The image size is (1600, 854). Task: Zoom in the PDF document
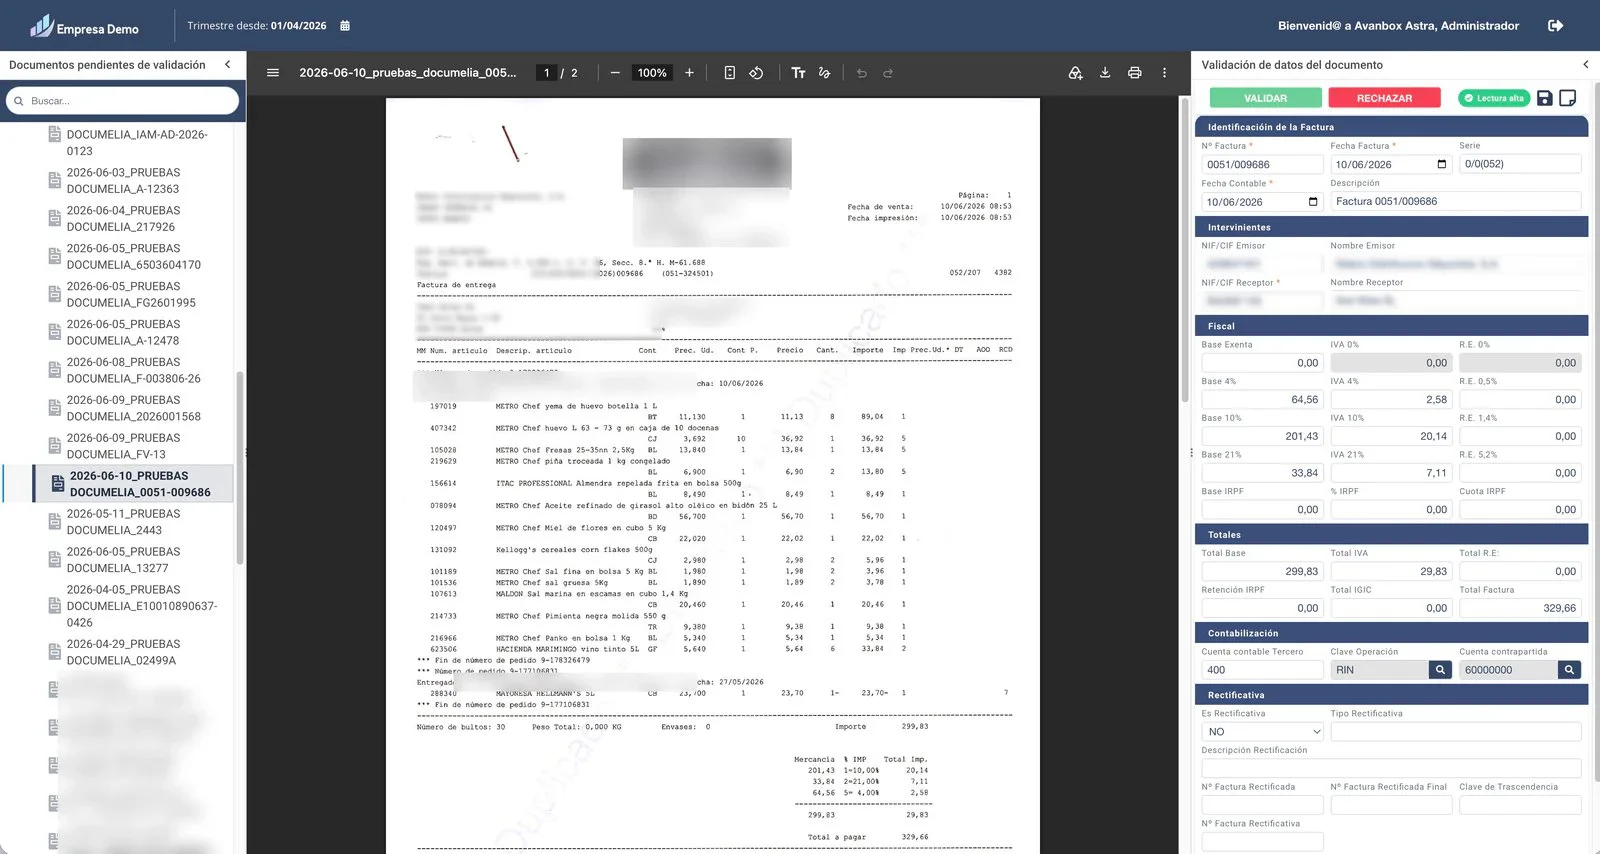(689, 73)
